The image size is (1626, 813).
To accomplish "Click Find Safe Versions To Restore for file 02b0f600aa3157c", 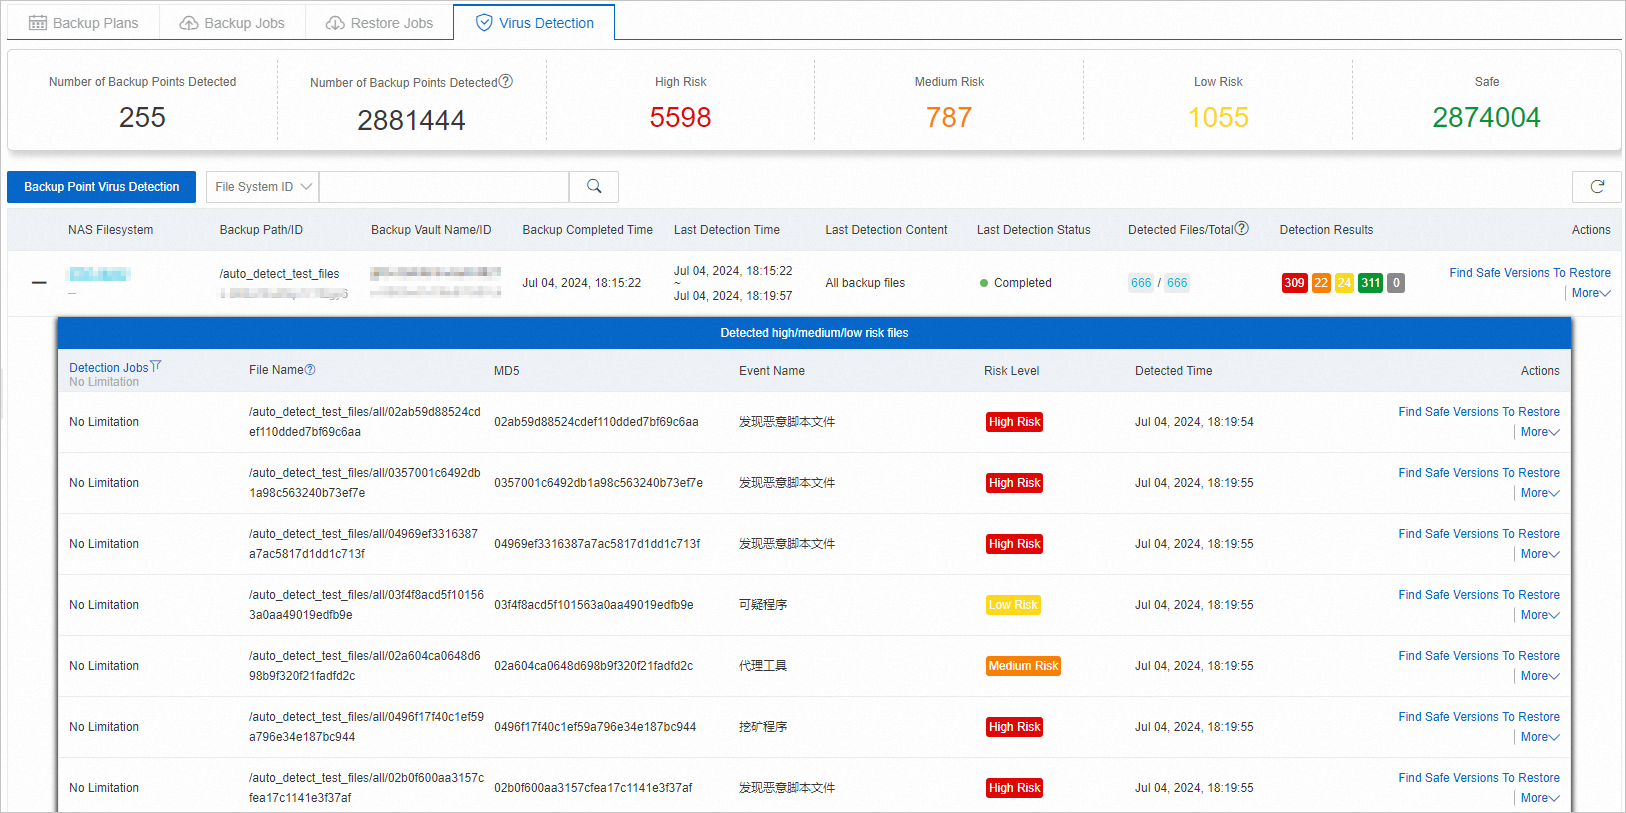I will (1479, 778).
